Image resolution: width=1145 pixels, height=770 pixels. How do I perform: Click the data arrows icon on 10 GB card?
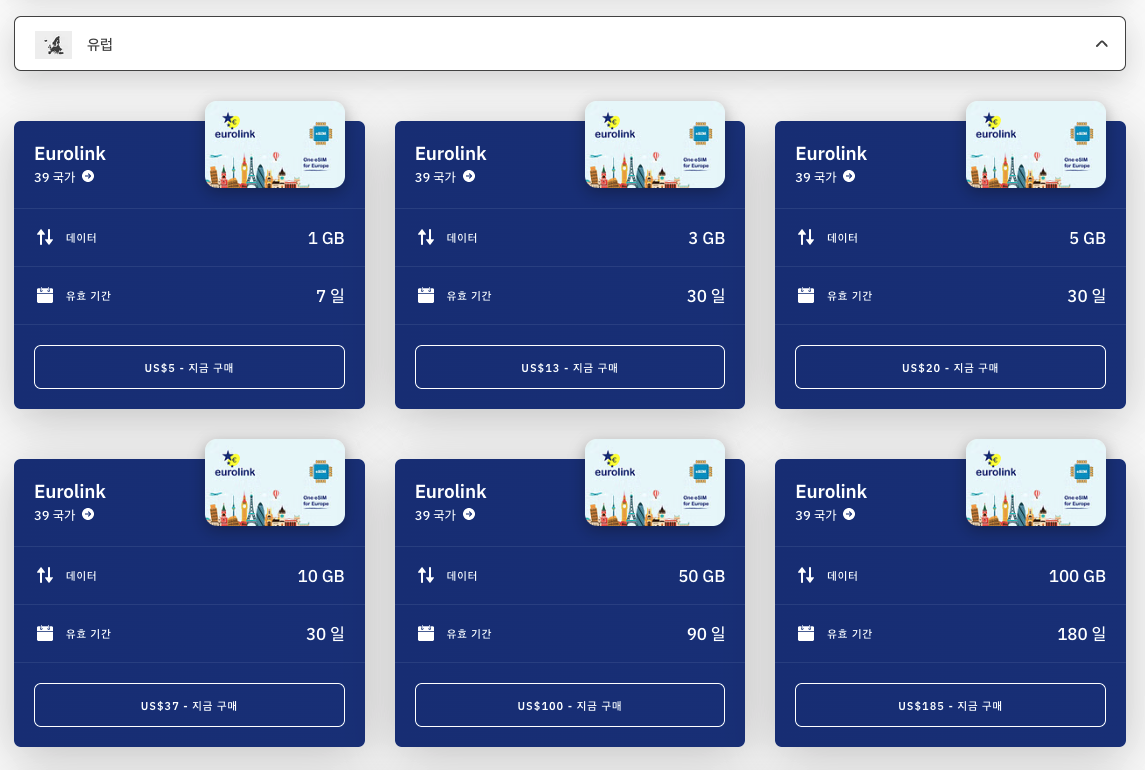pos(45,576)
